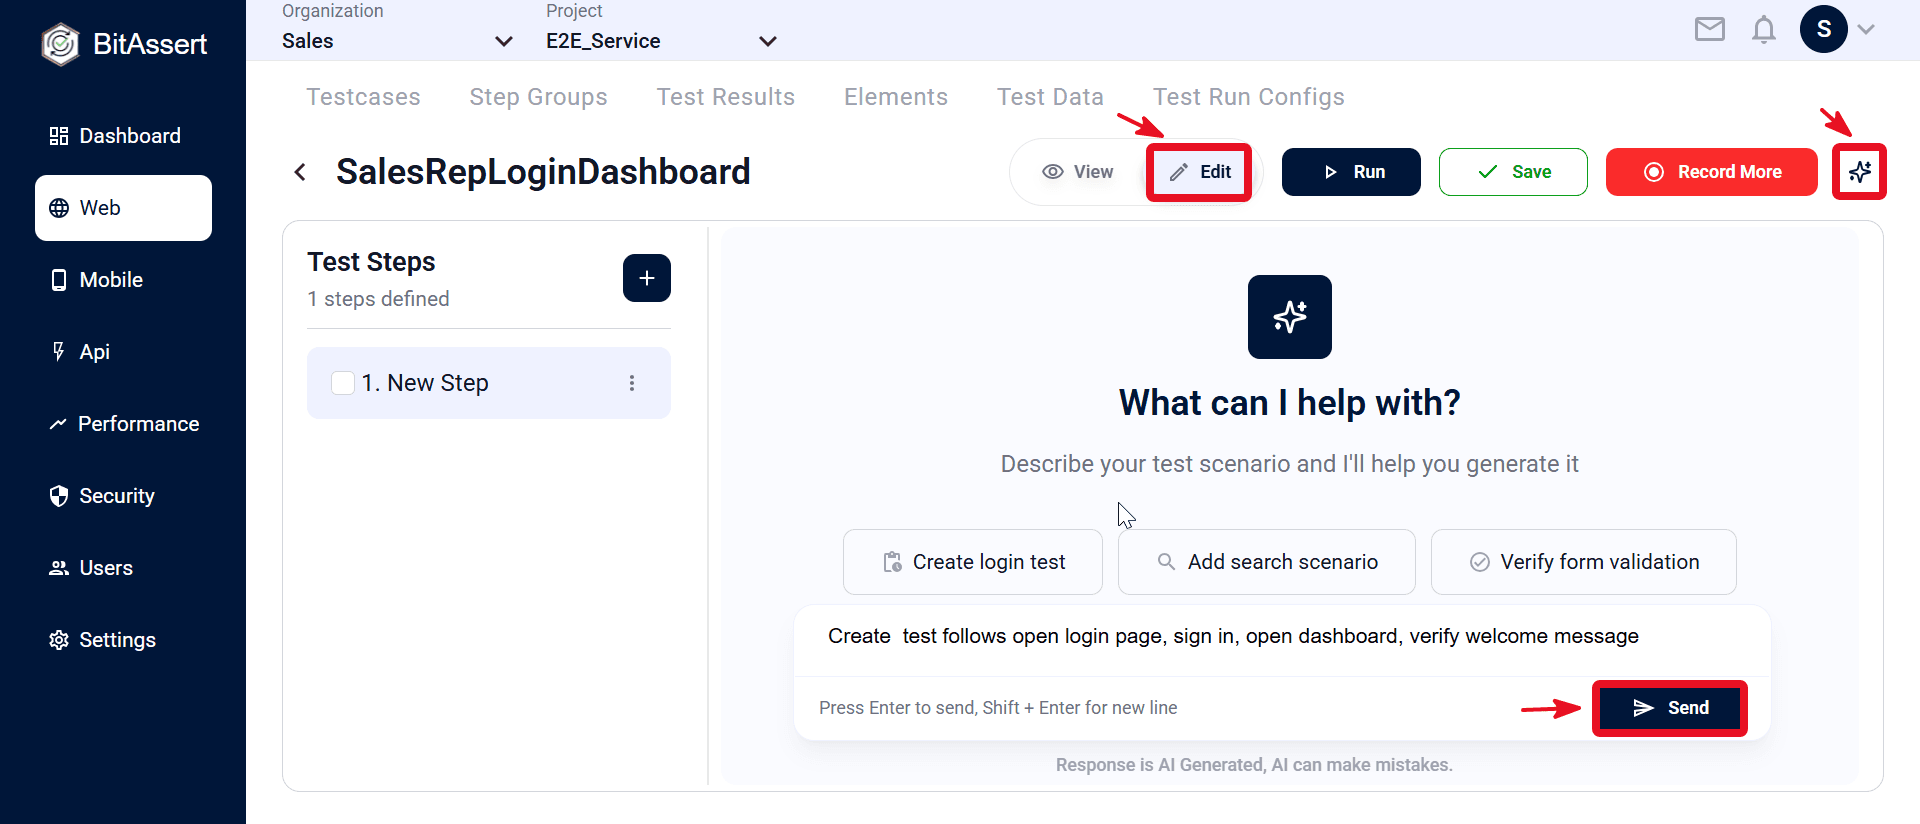Expand the Project E2E_Service dropdown

661,41
